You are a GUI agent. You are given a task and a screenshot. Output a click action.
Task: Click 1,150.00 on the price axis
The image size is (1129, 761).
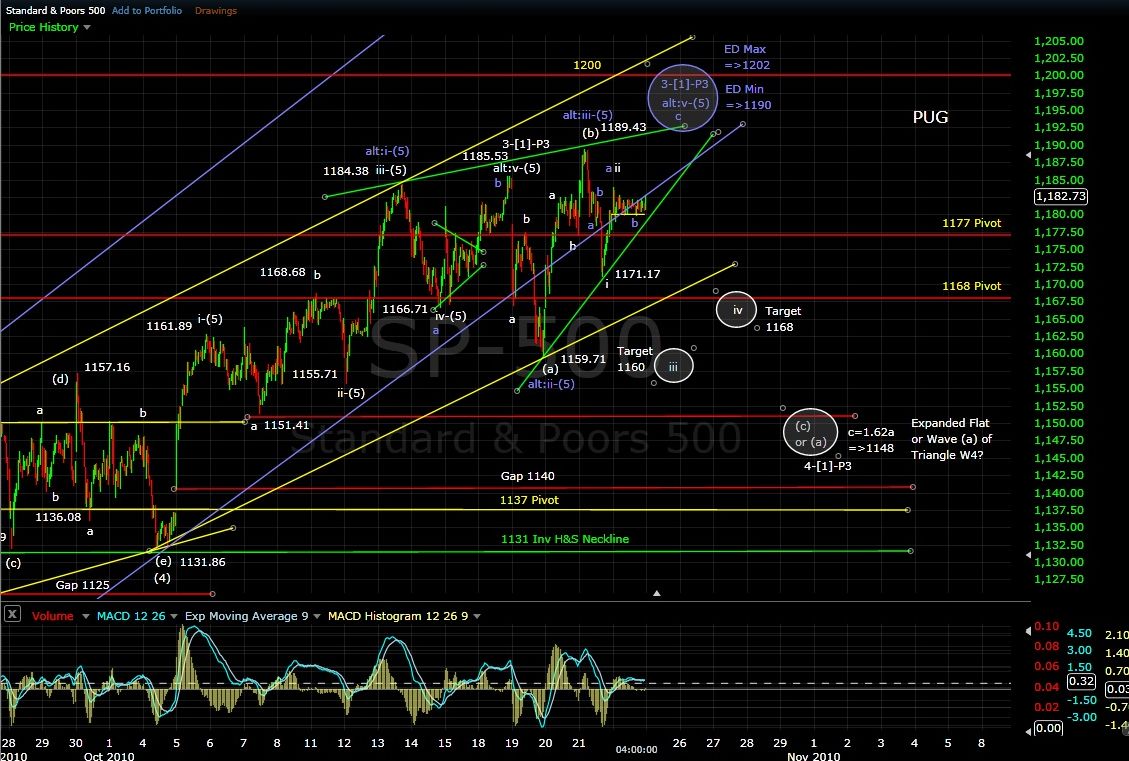[x=1058, y=423]
